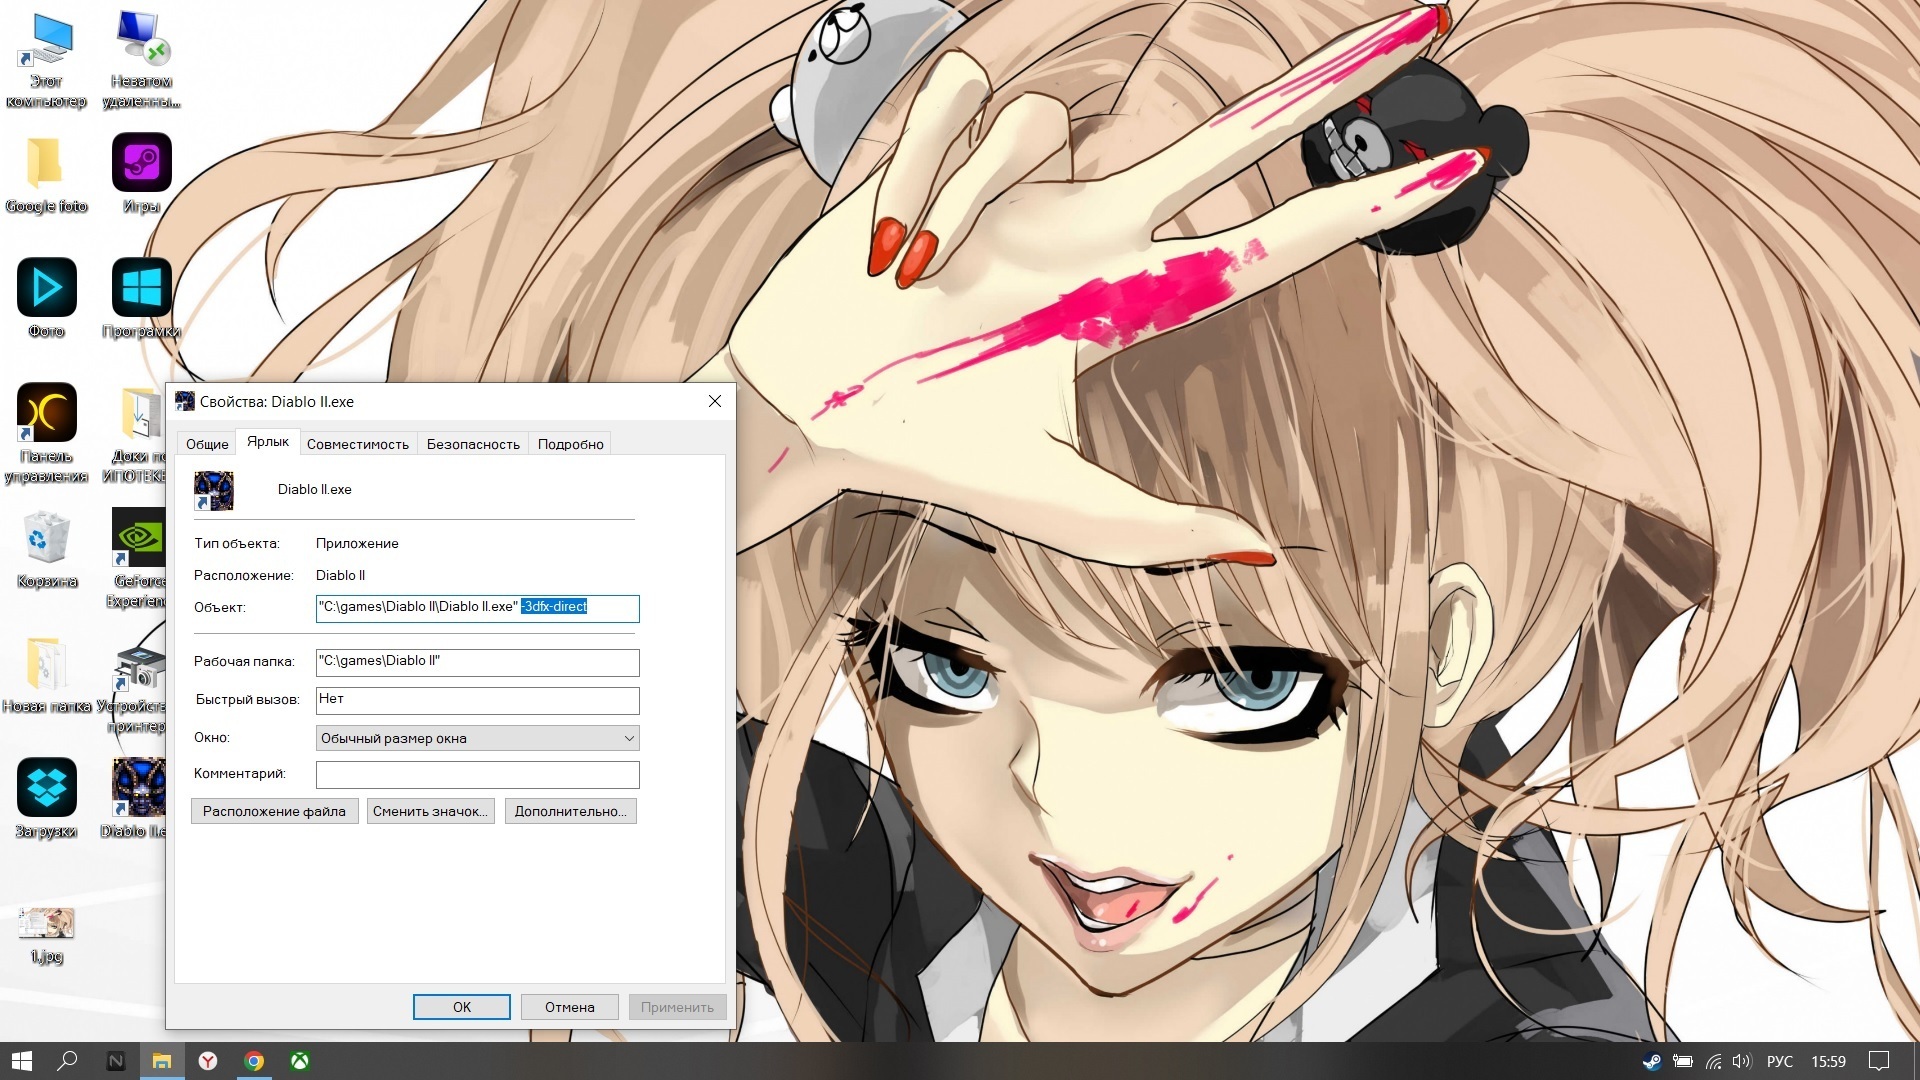Open the volume speaker tray icon
The width and height of the screenshot is (1920, 1080).
pos(1742,1061)
